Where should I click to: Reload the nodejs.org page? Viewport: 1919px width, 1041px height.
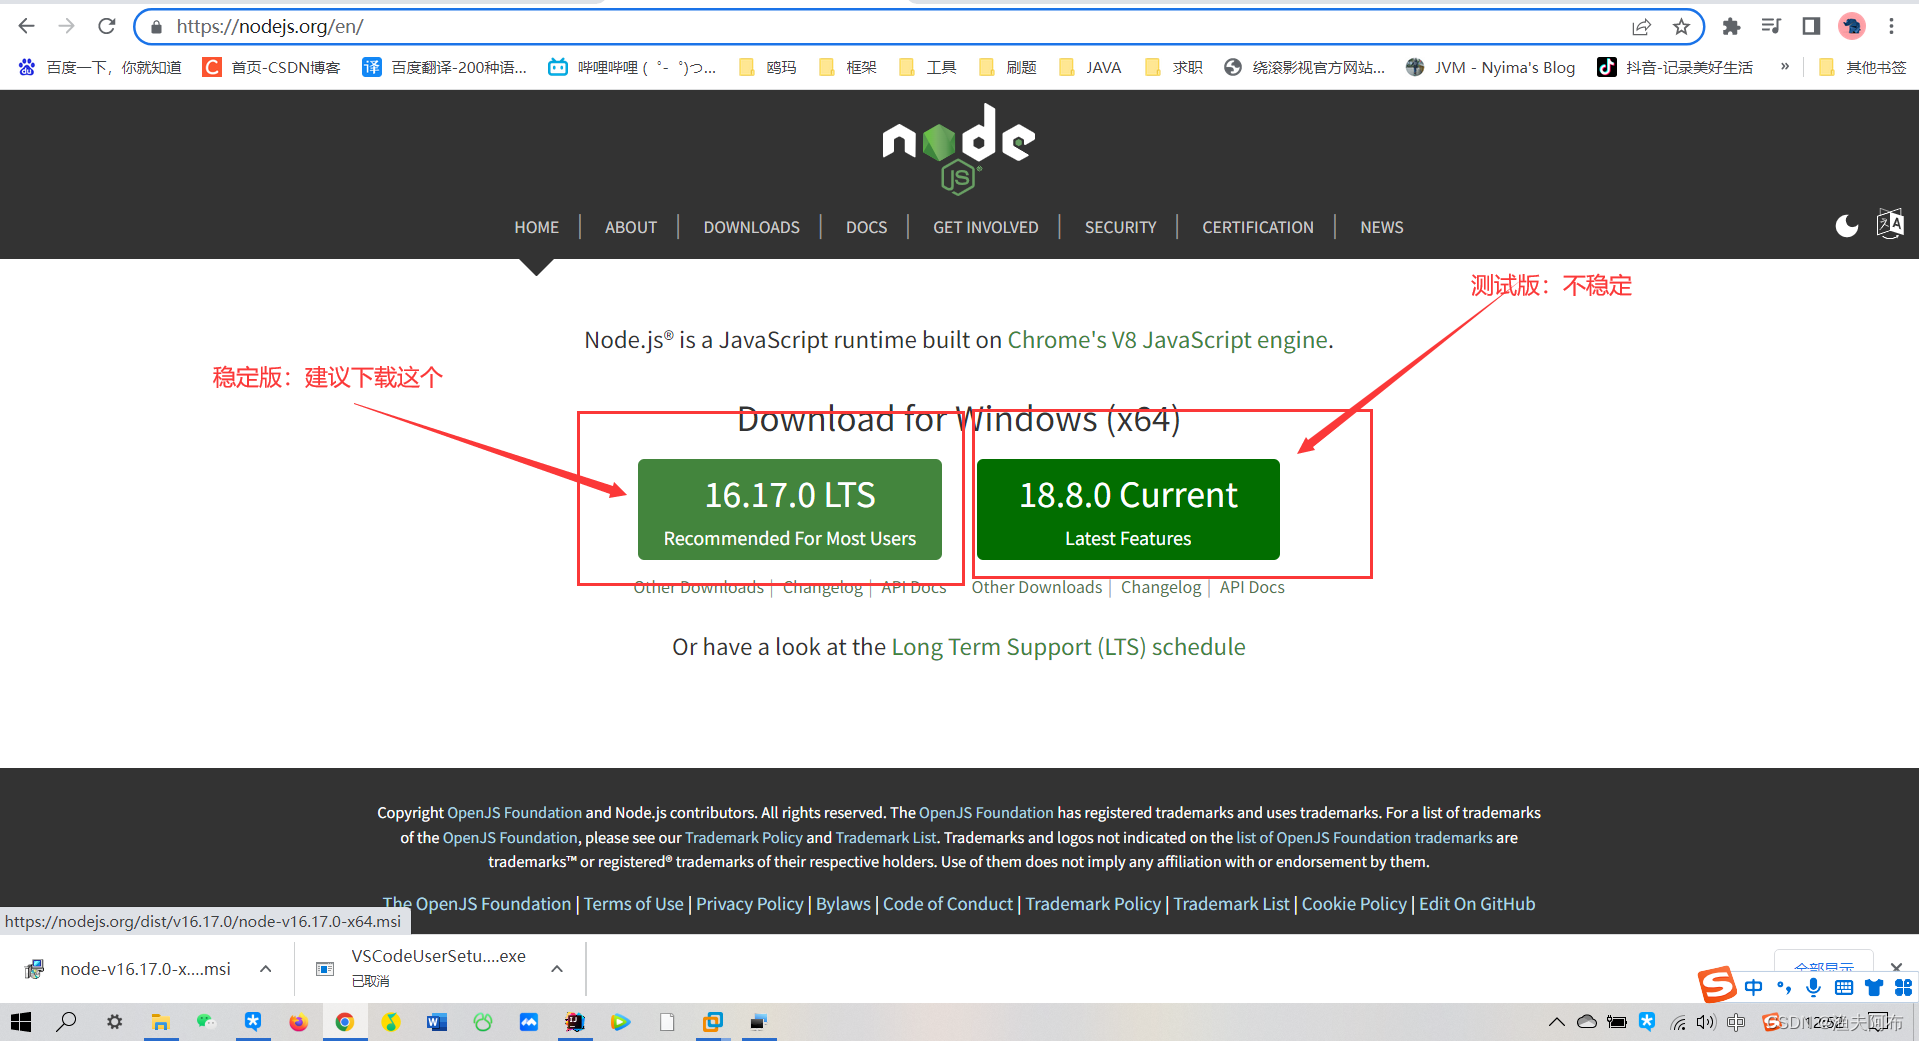click(x=107, y=26)
